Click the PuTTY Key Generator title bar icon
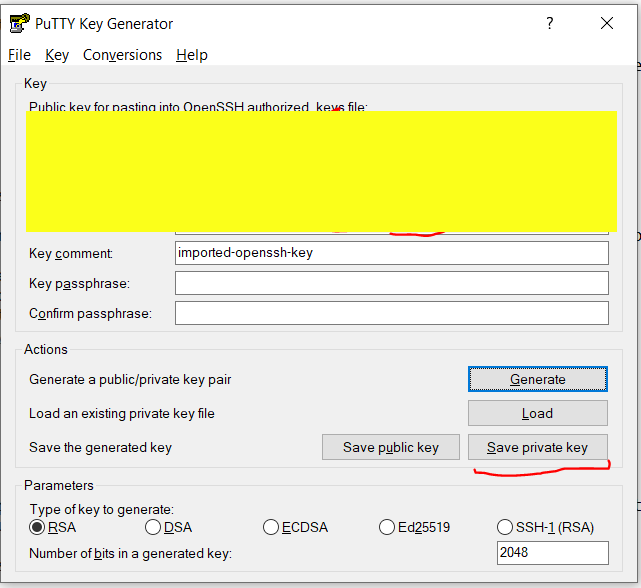641x588 pixels. pos(19,24)
